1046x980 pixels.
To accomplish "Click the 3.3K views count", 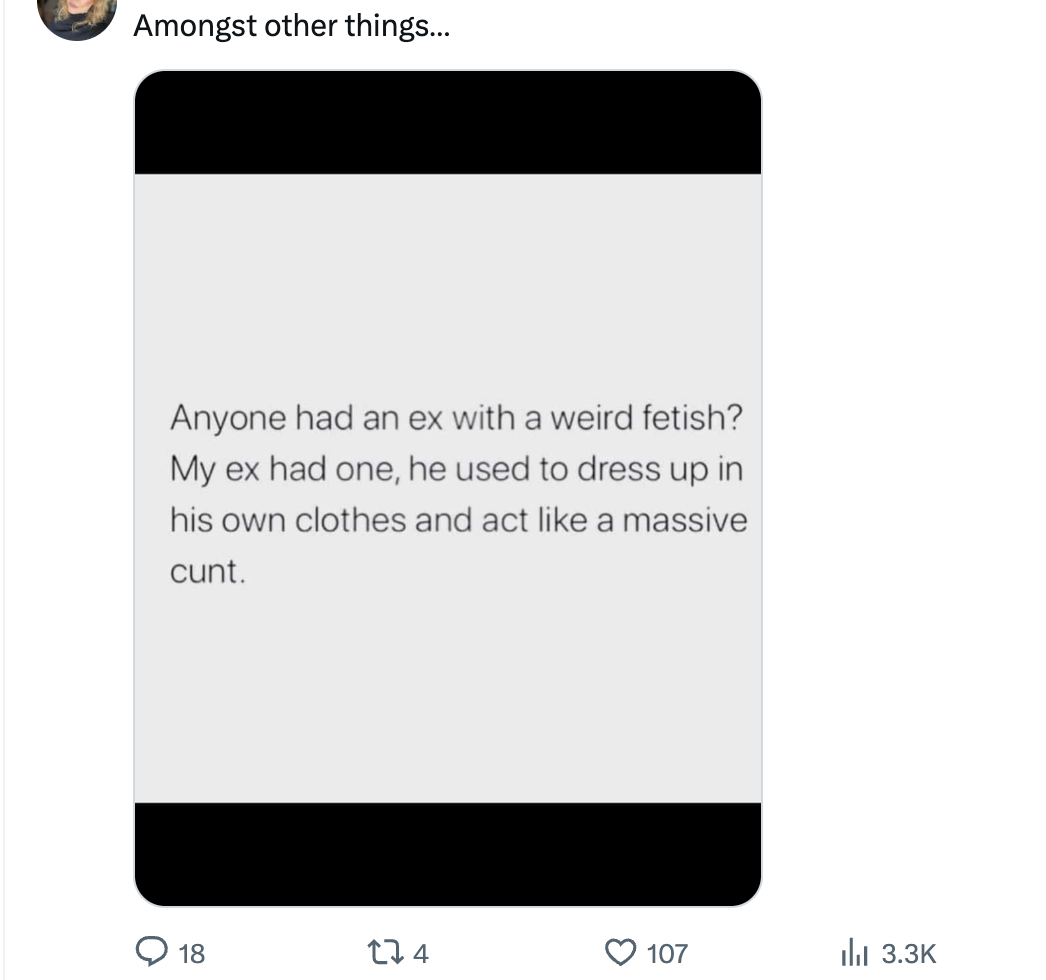I will click(x=908, y=953).
